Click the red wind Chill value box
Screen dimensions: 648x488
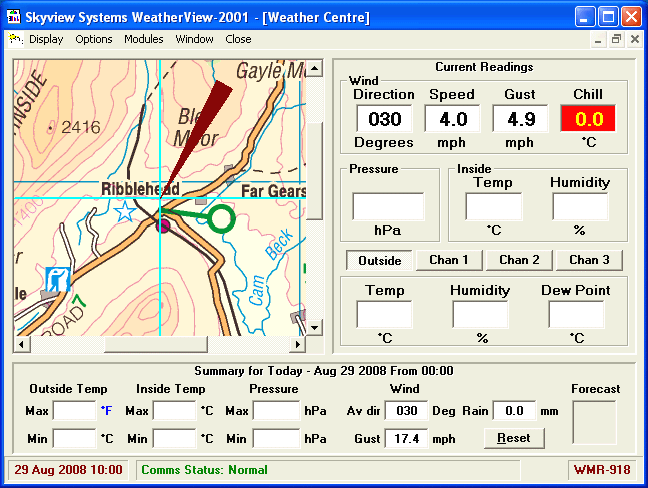(588, 119)
